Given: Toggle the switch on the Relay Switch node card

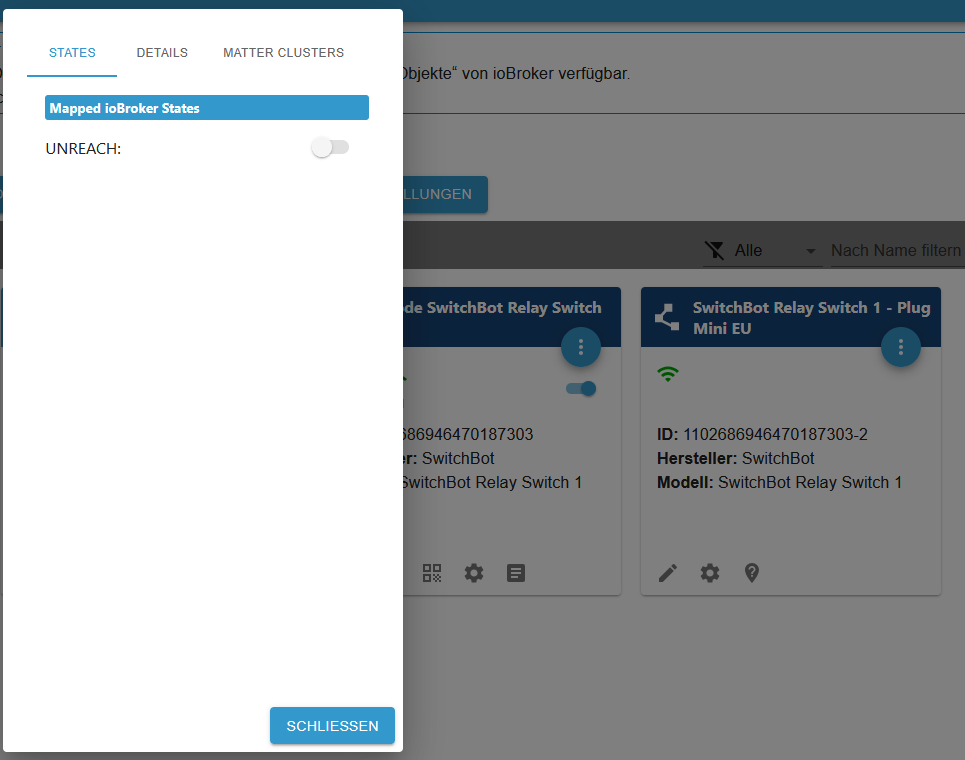Looking at the screenshot, I should tap(581, 388).
